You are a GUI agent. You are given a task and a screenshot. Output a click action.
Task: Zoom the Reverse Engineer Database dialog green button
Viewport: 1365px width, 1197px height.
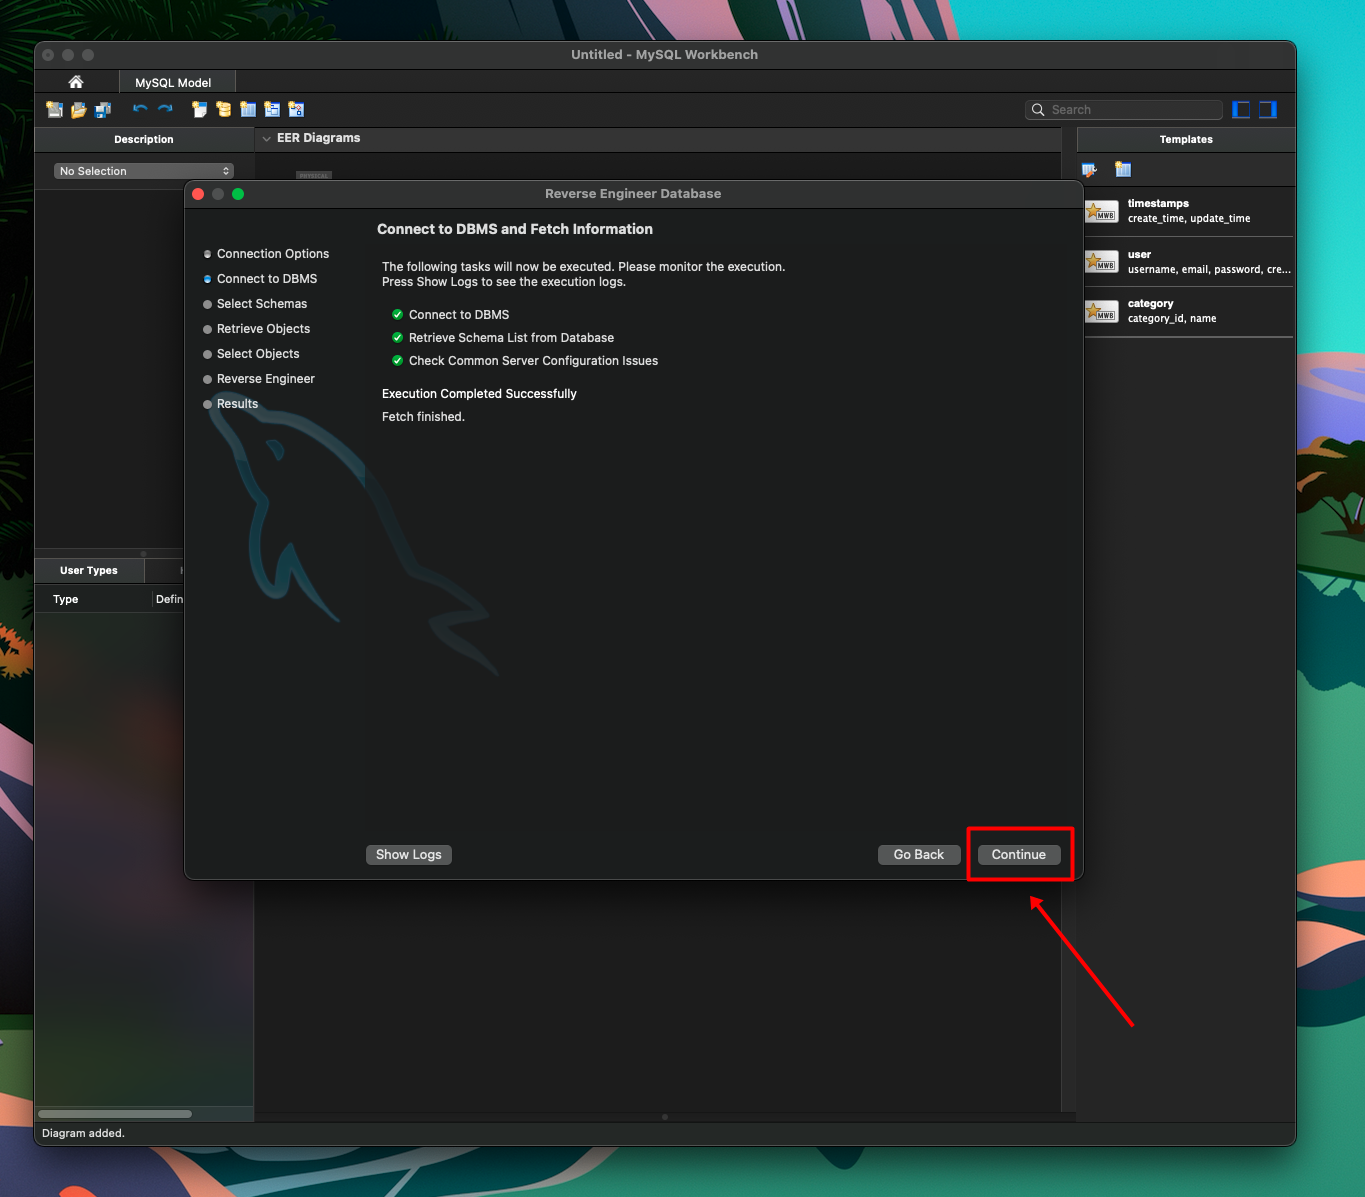coord(238,194)
